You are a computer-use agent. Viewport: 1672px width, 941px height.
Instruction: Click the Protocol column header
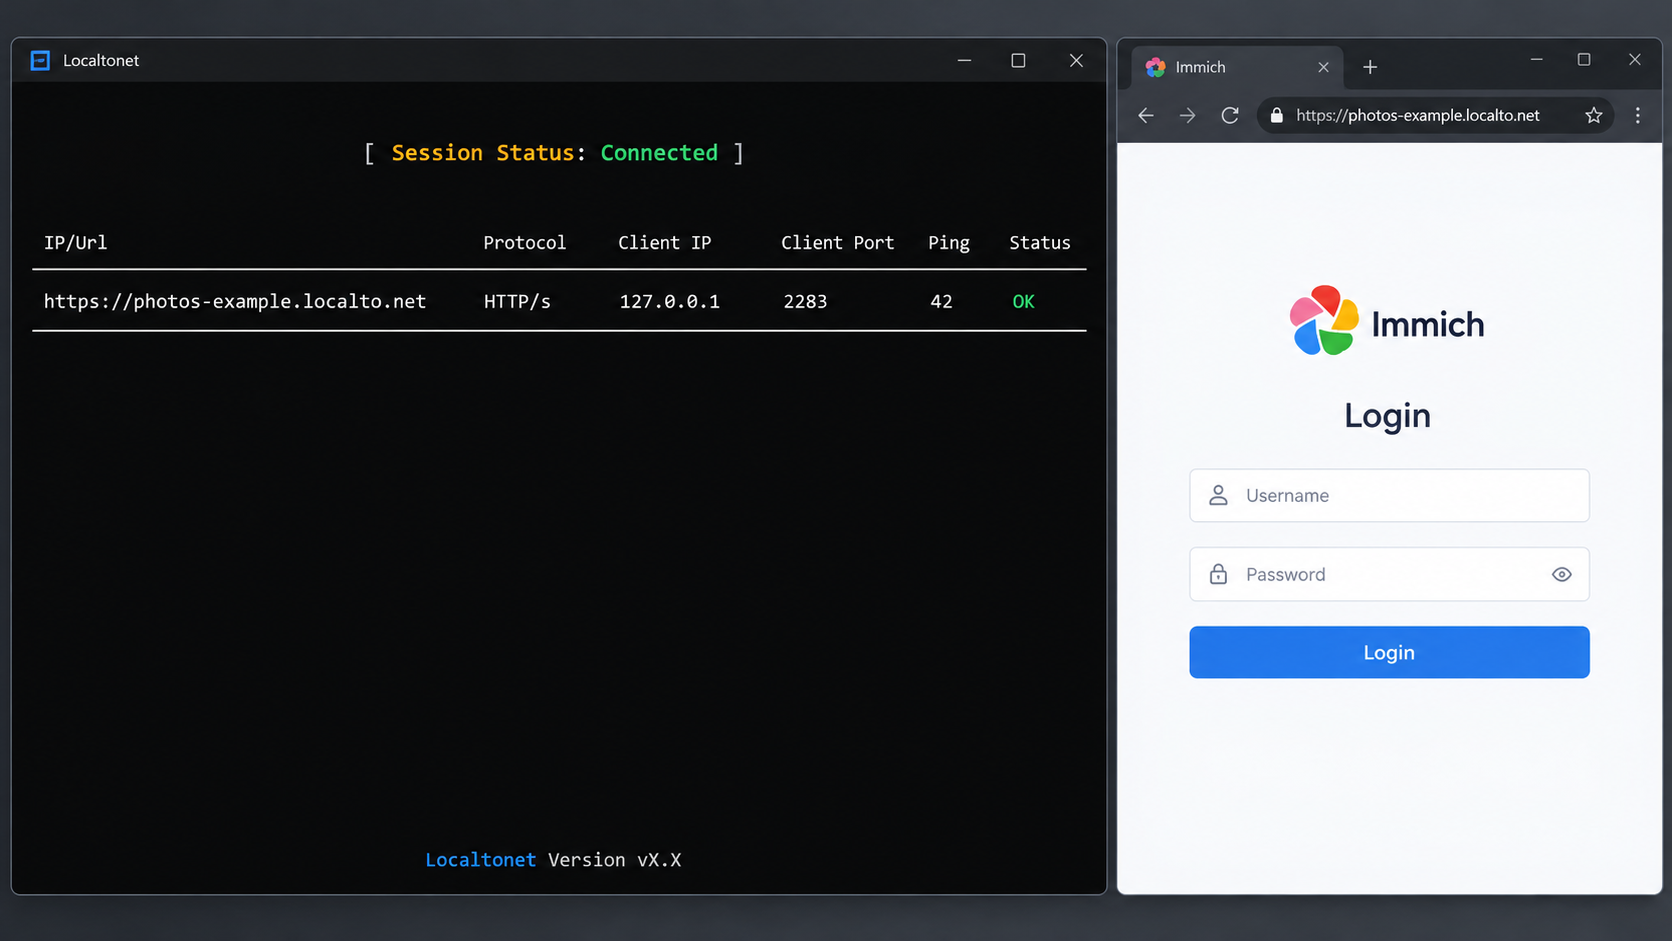click(x=524, y=243)
